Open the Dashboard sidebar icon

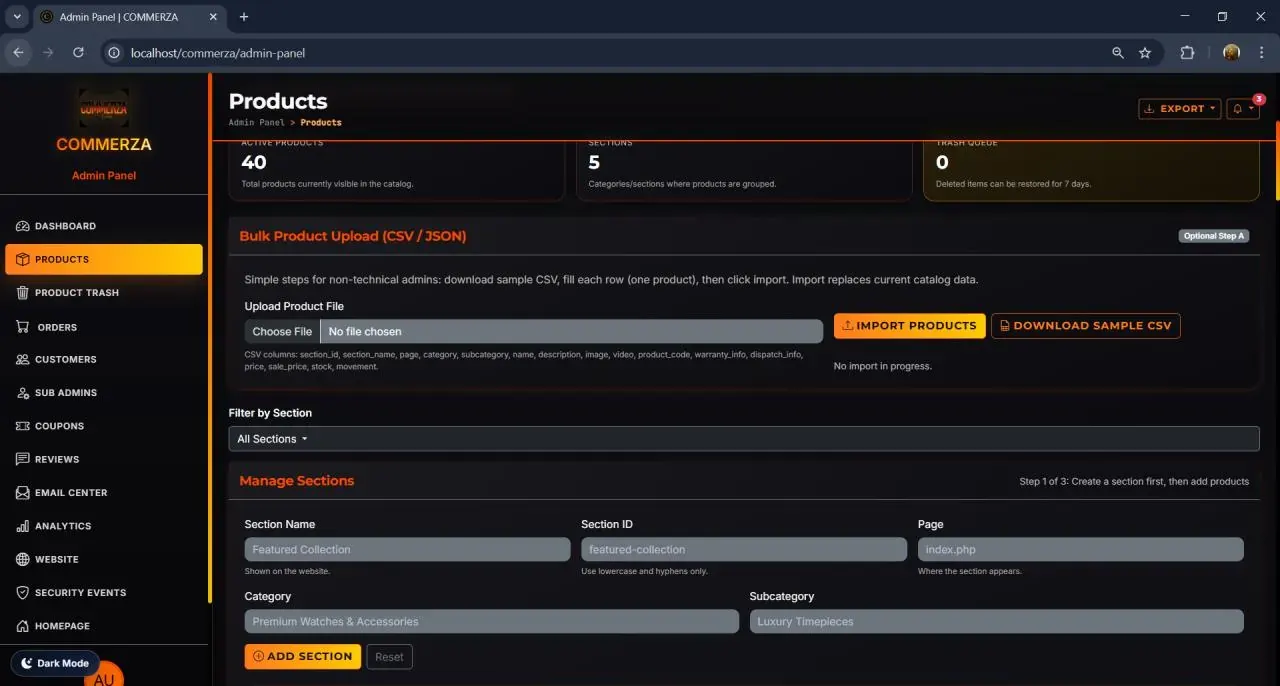[x=23, y=226]
